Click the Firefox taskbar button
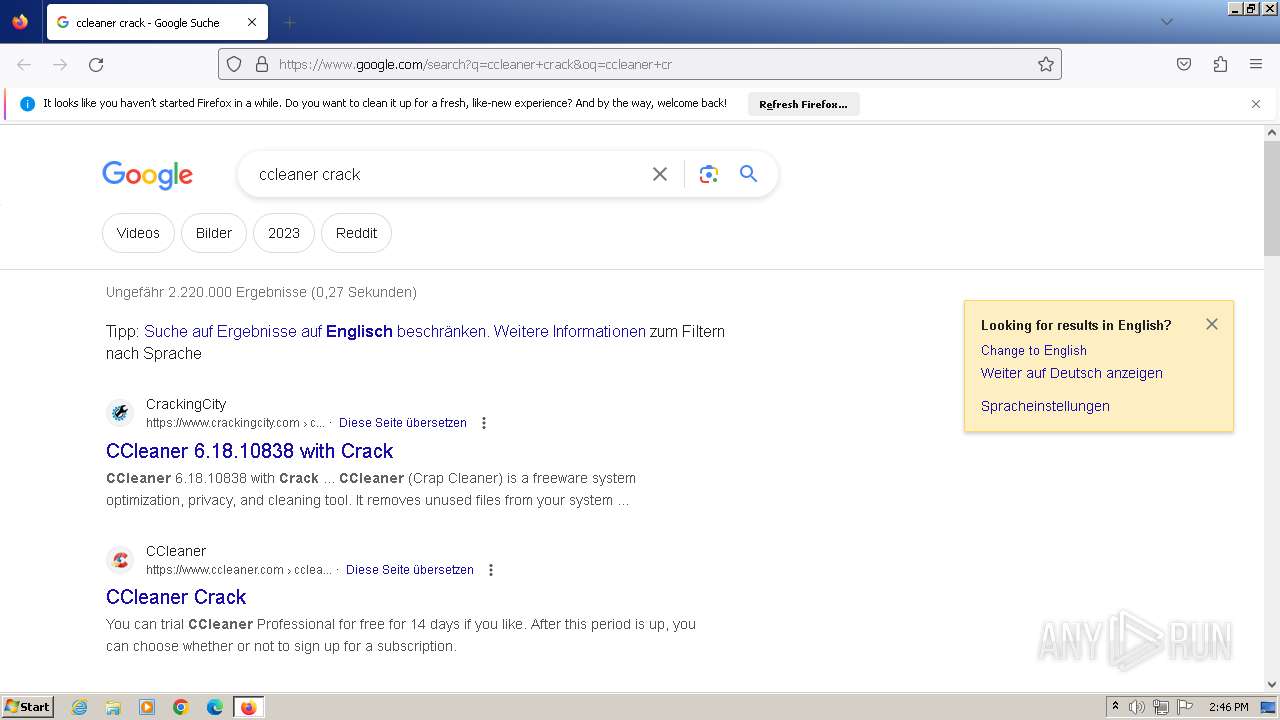 [248, 707]
